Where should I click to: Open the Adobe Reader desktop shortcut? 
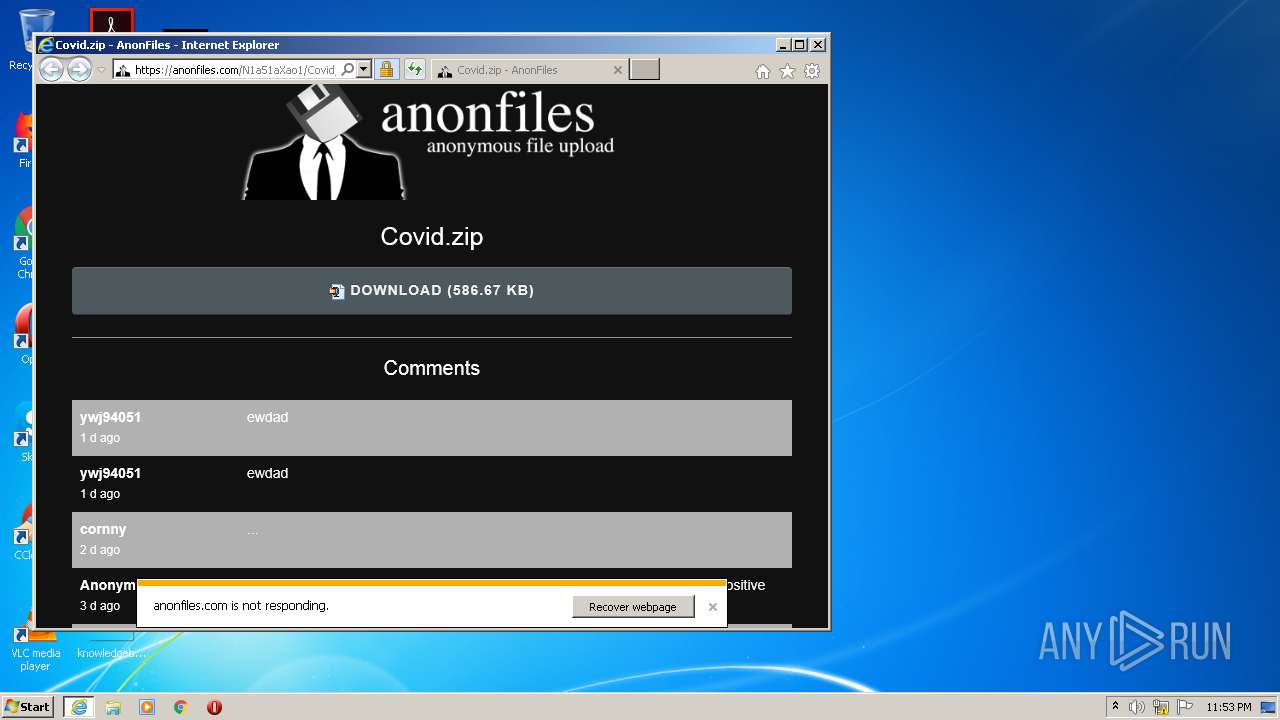(x=112, y=20)
